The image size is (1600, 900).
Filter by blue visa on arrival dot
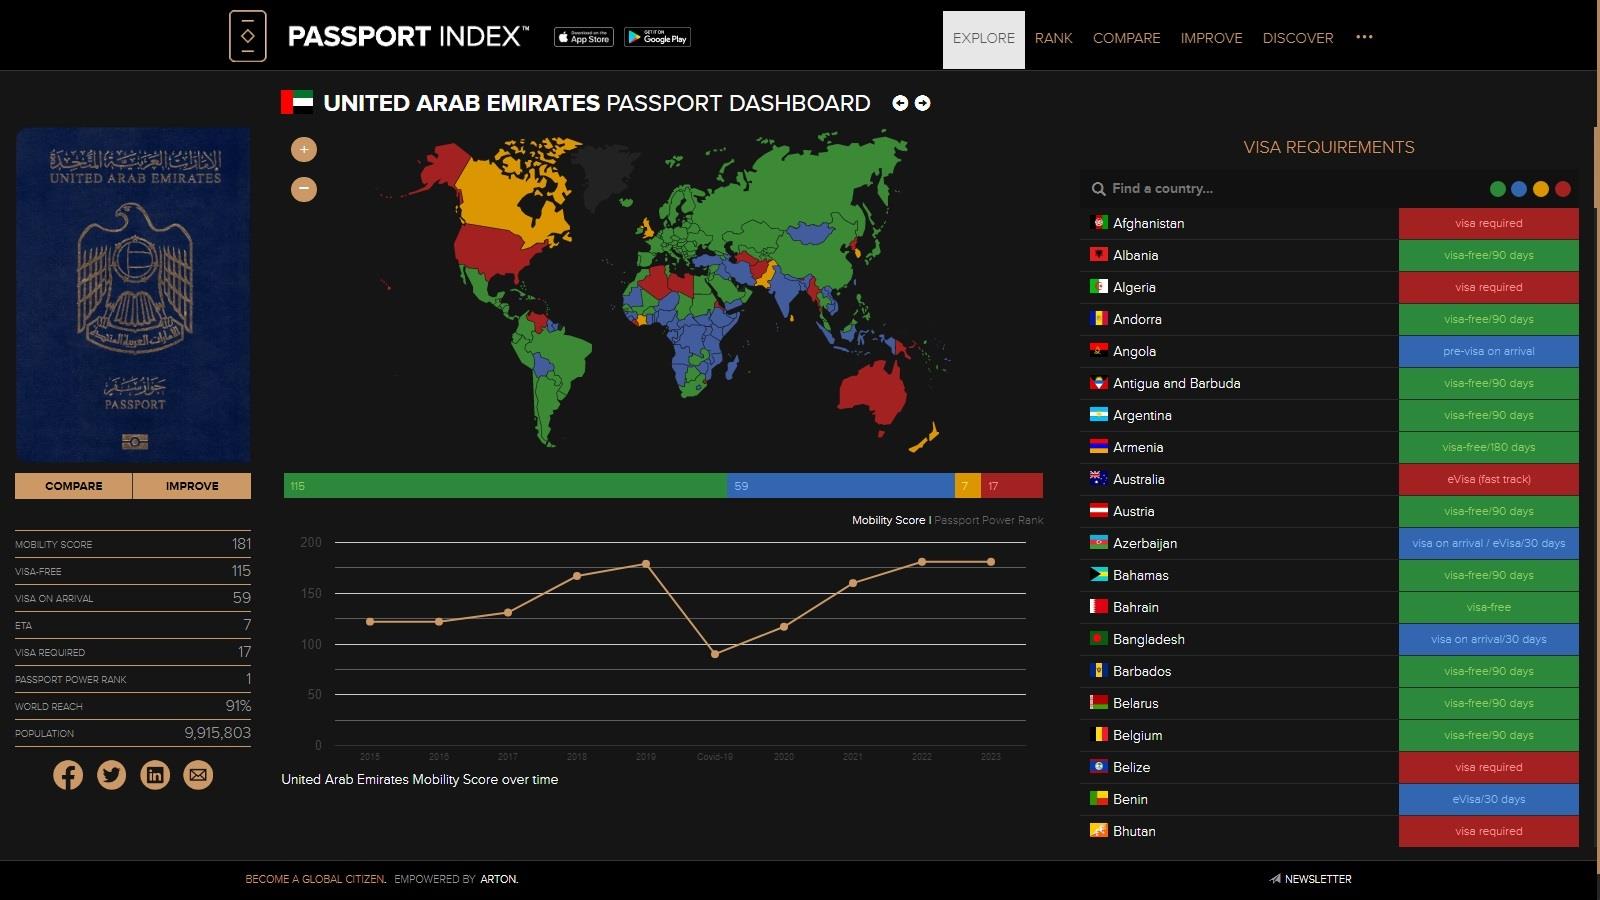[x=1519, y=189]
